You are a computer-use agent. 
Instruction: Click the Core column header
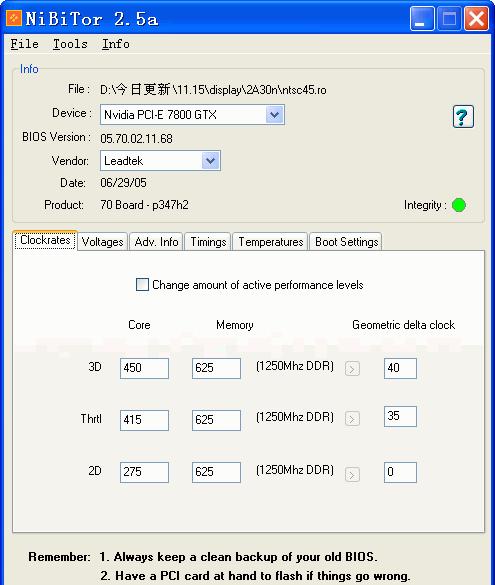click(x=139, y=325)
